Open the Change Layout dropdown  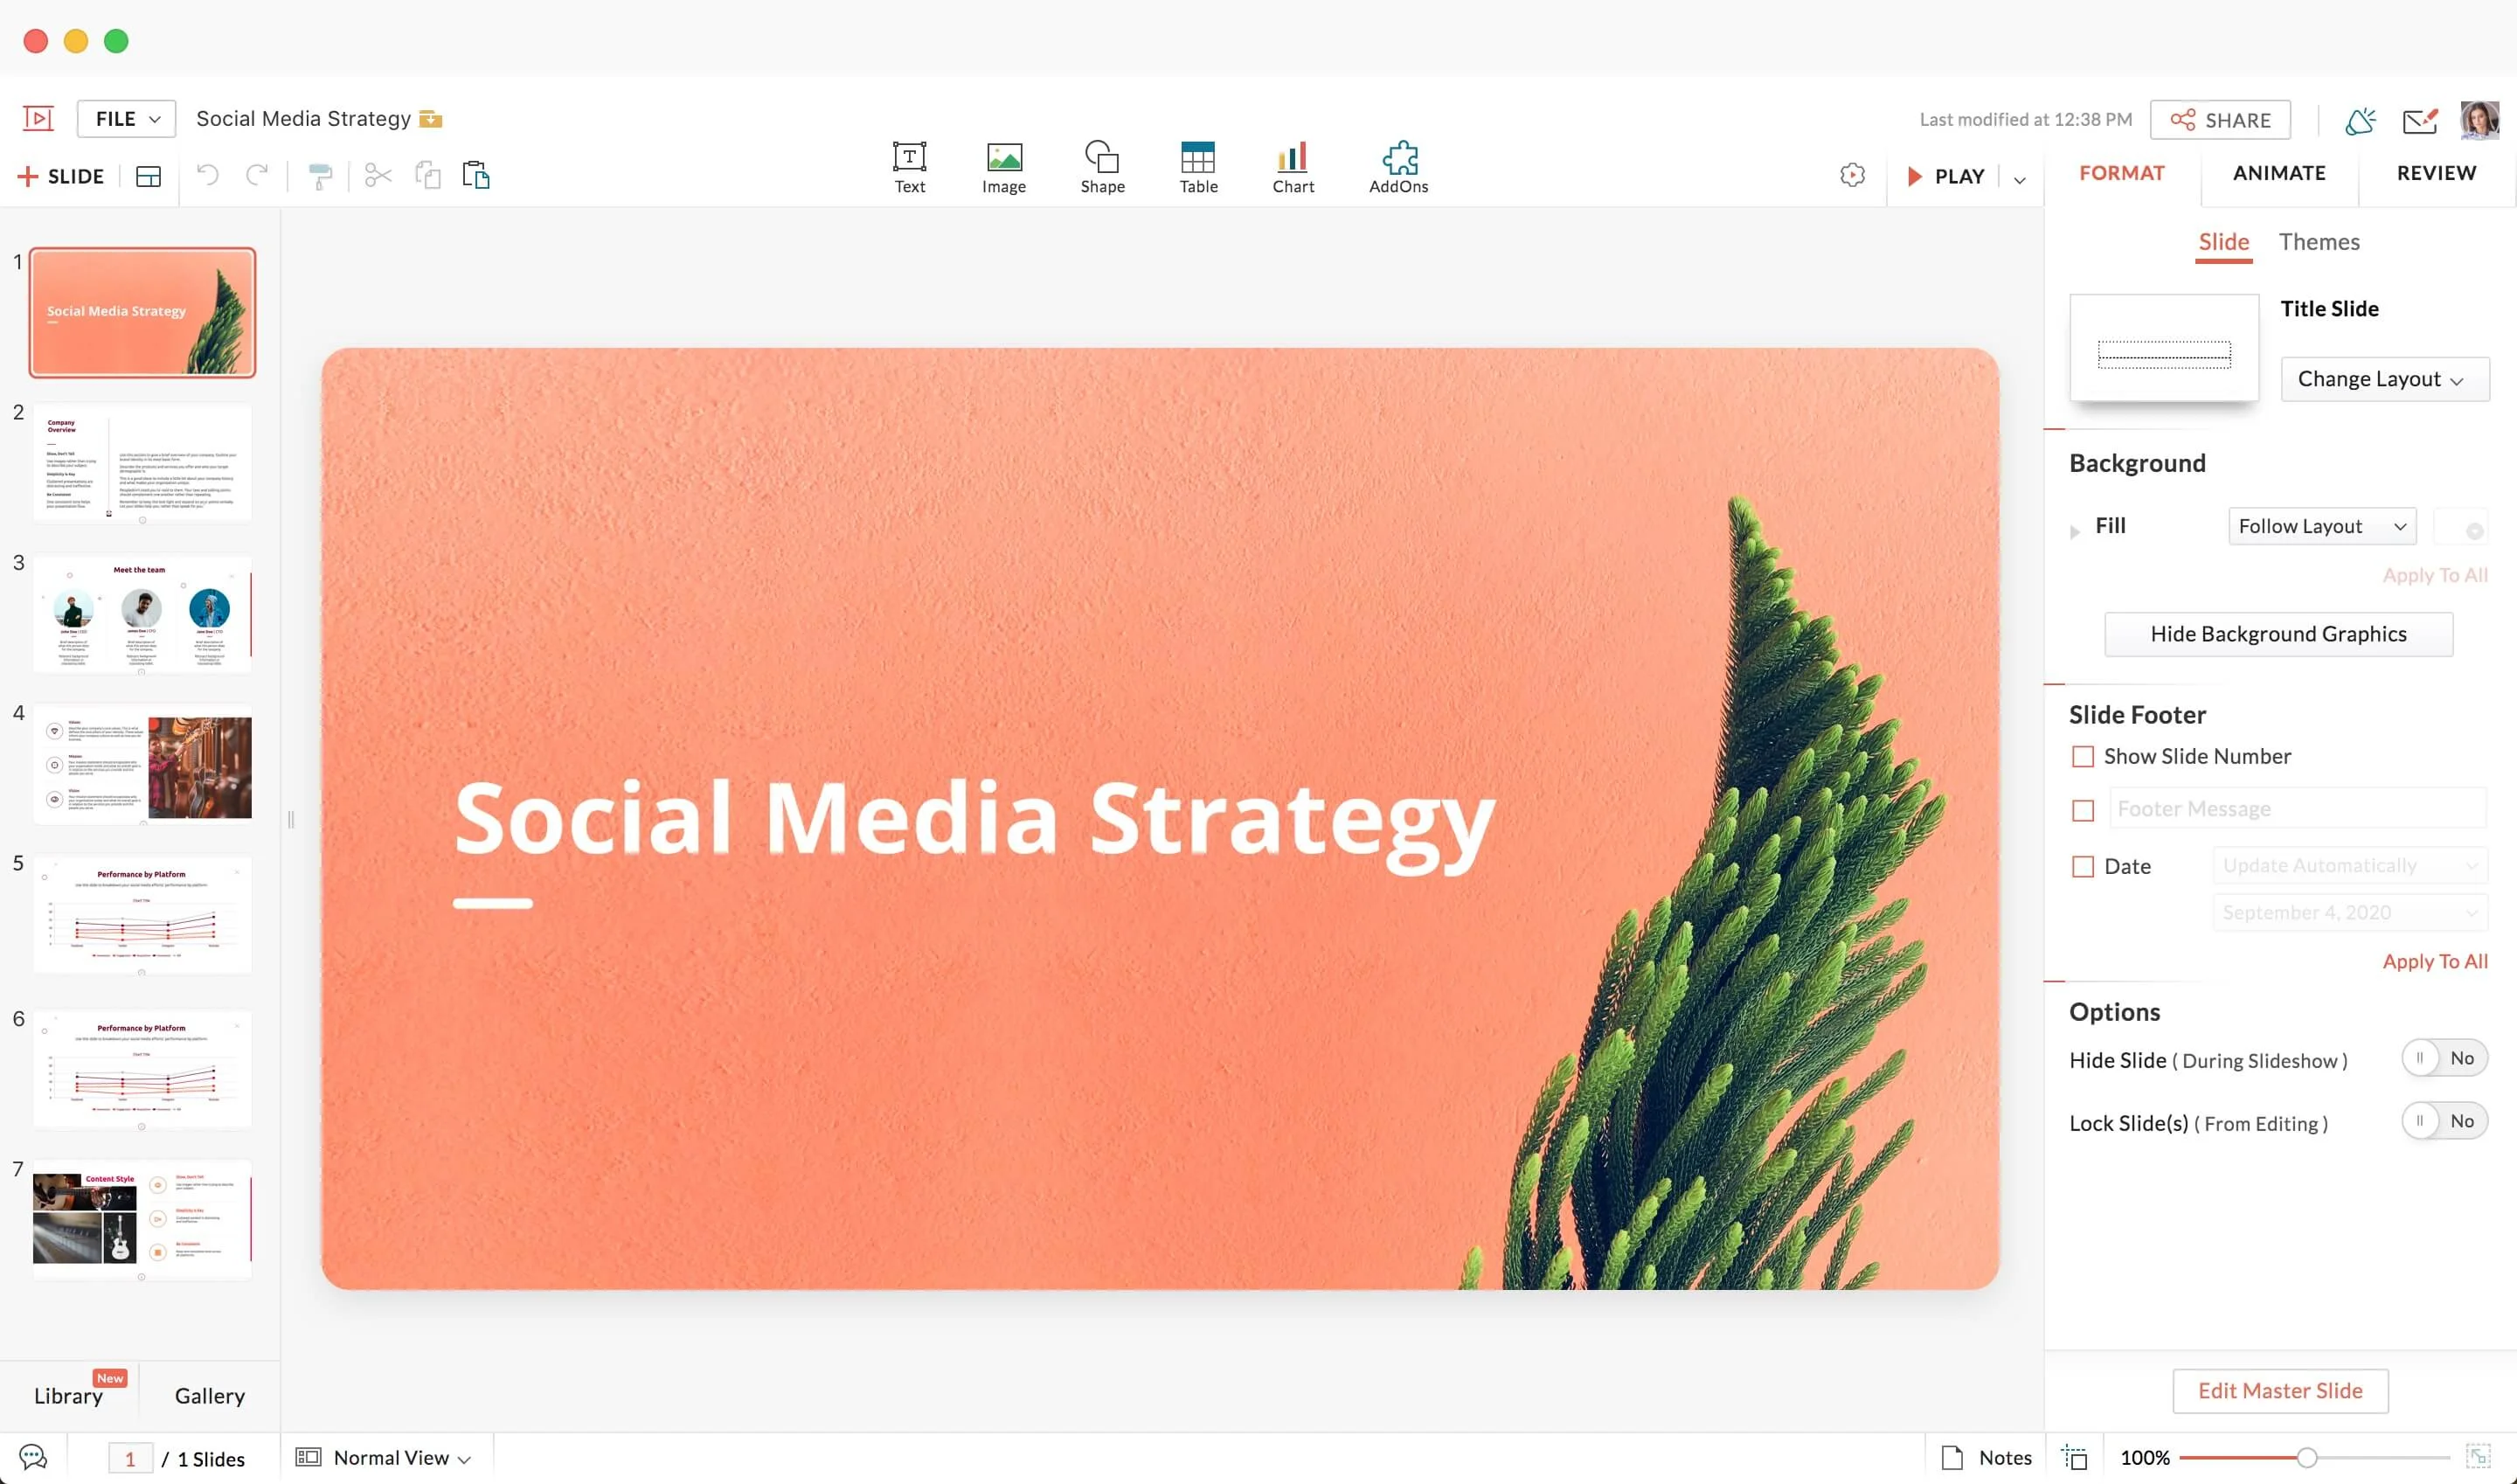pos(2381,380)
